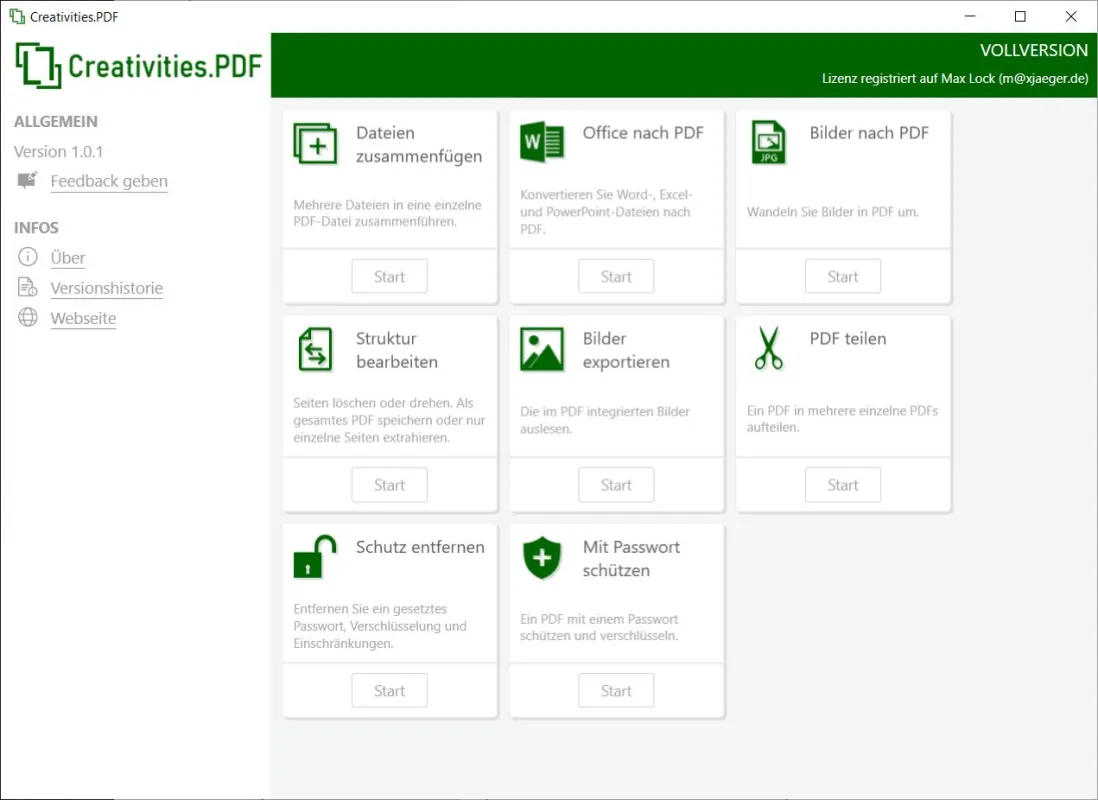Click the Struktur bearbeiten page-swap icon

click(315, 349)
